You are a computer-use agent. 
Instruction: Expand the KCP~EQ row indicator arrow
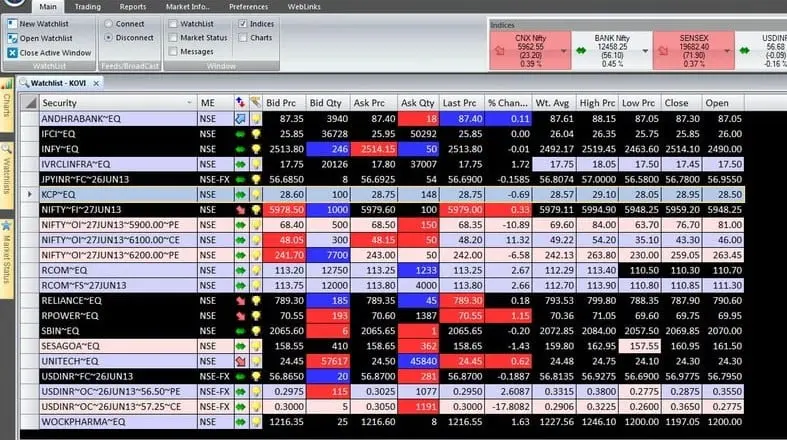point(29,194)
